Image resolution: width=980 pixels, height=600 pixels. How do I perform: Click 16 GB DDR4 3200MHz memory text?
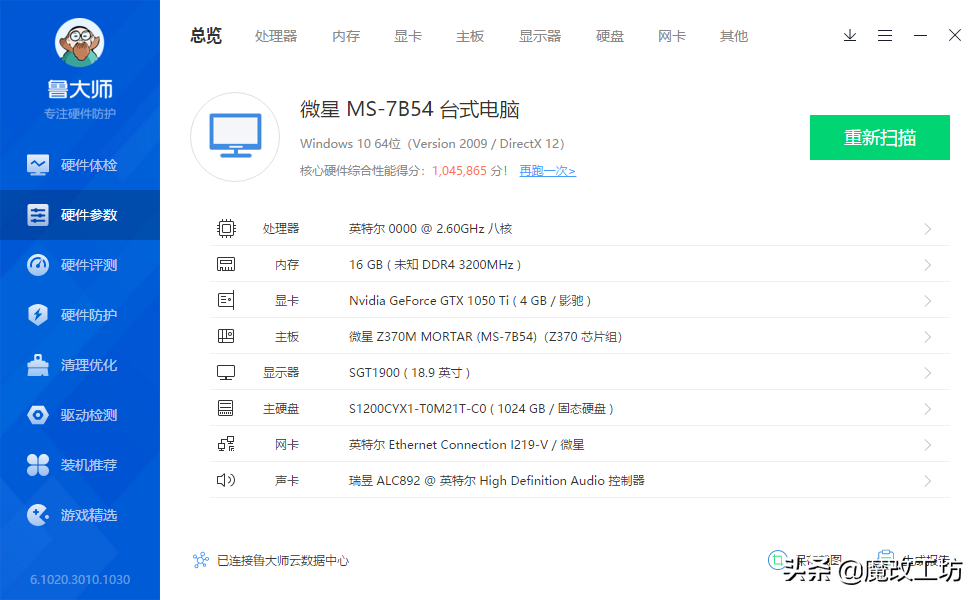[x=435, y=265]
